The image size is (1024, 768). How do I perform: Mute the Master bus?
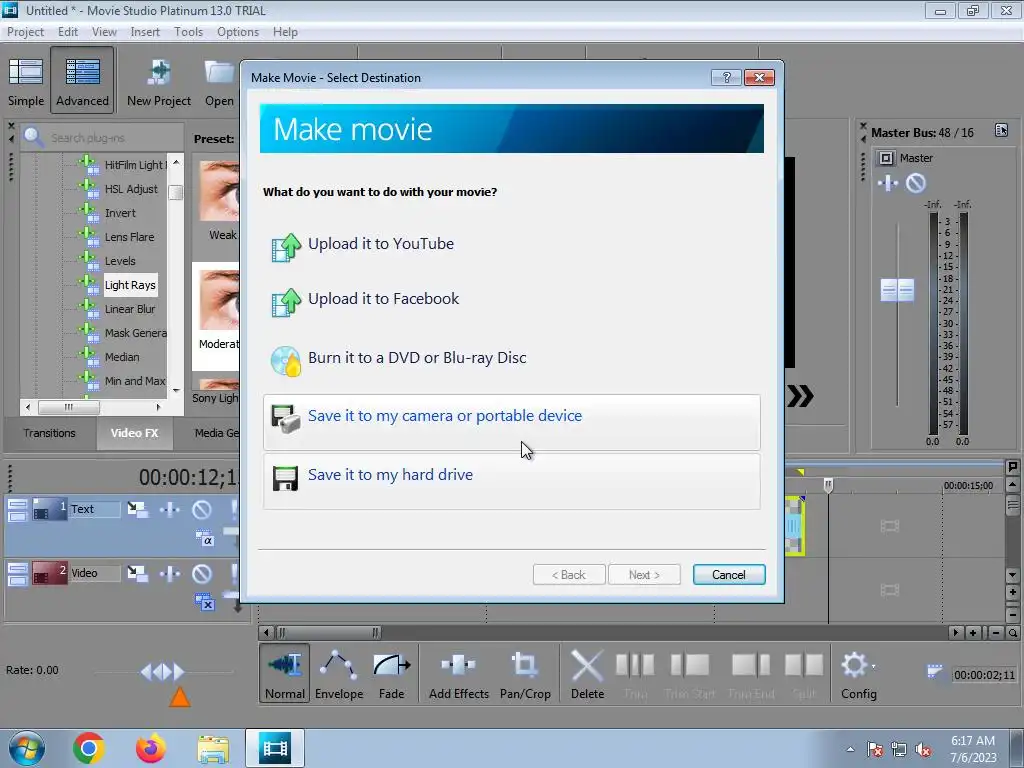click(916, 184)
